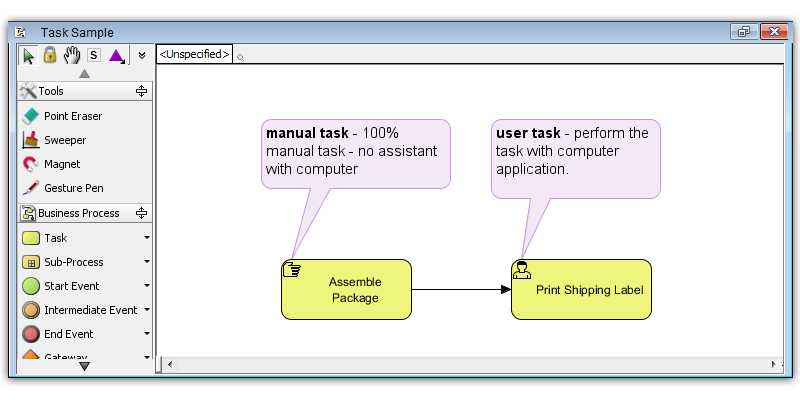Open the End Event dropdown arrow
800x400 pixels.
click(x=147, y=334)
